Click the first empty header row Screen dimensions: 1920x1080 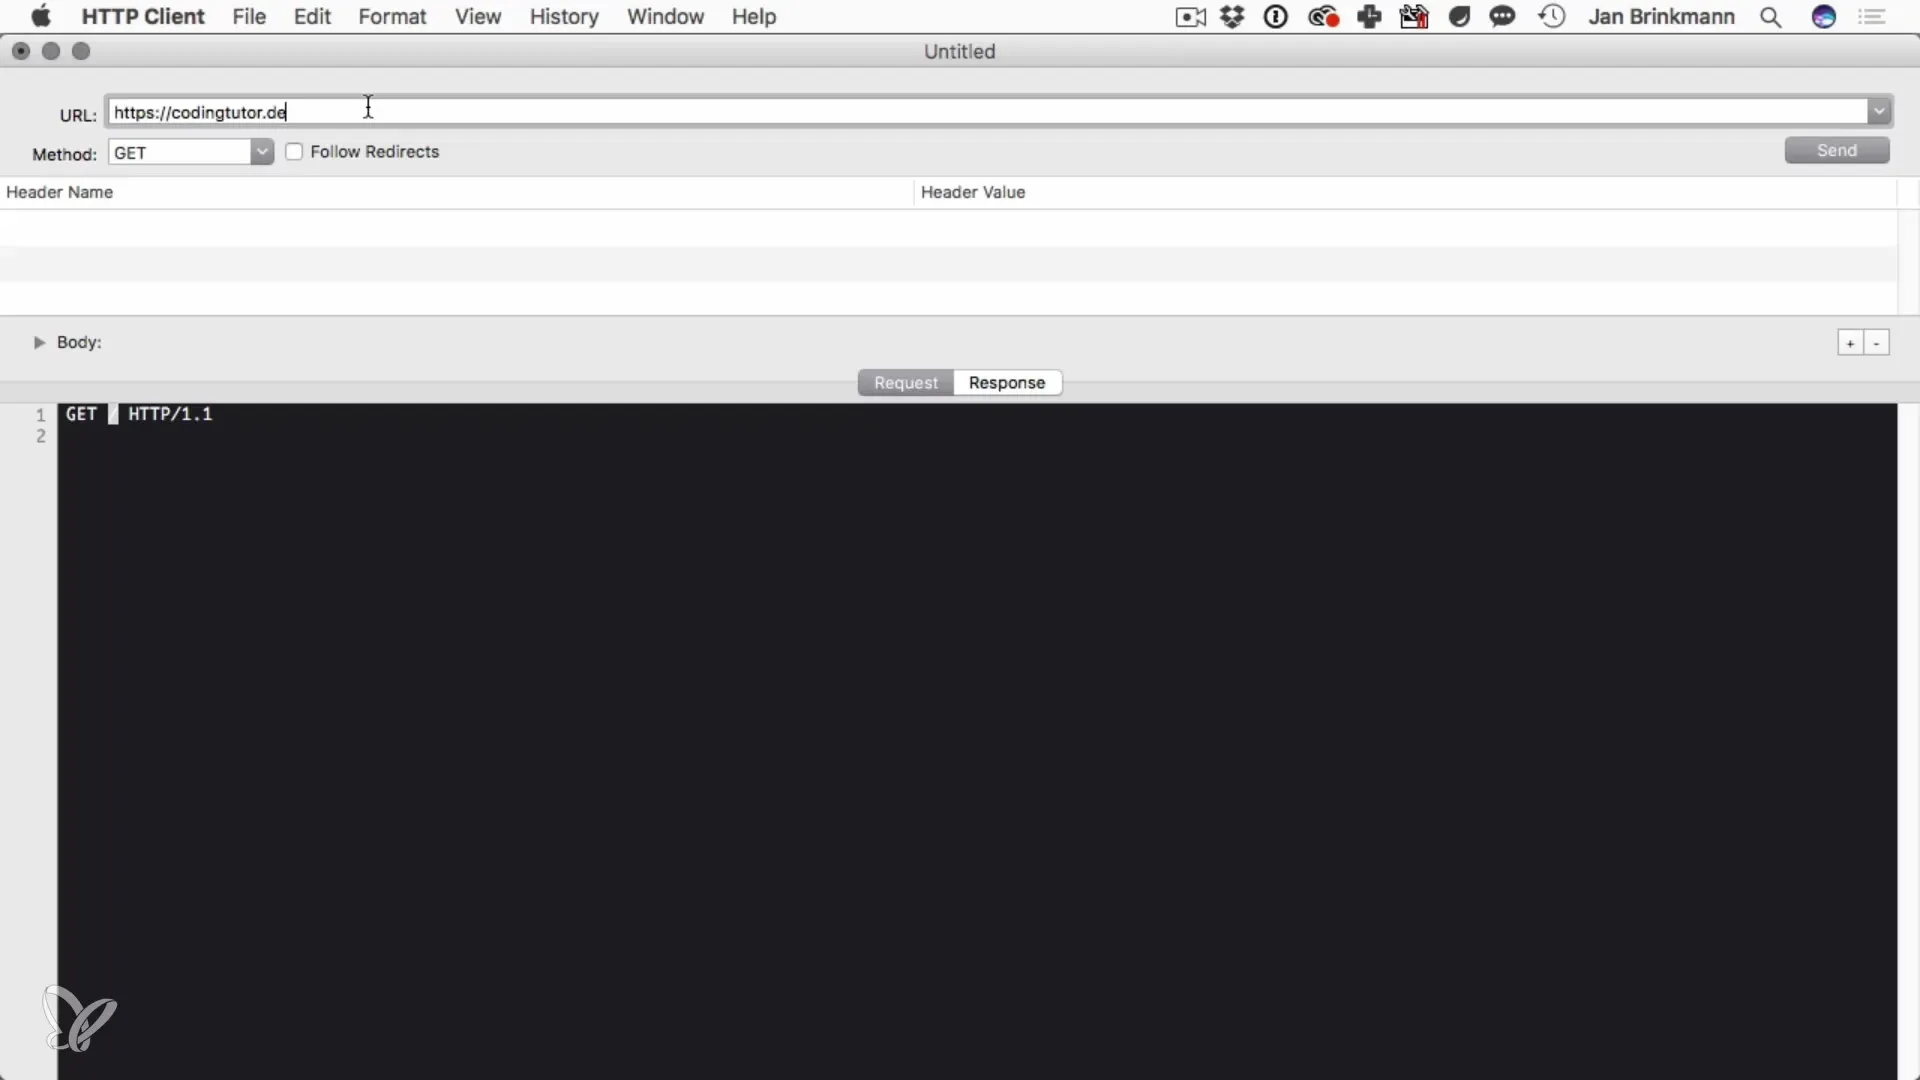point(948,228)
